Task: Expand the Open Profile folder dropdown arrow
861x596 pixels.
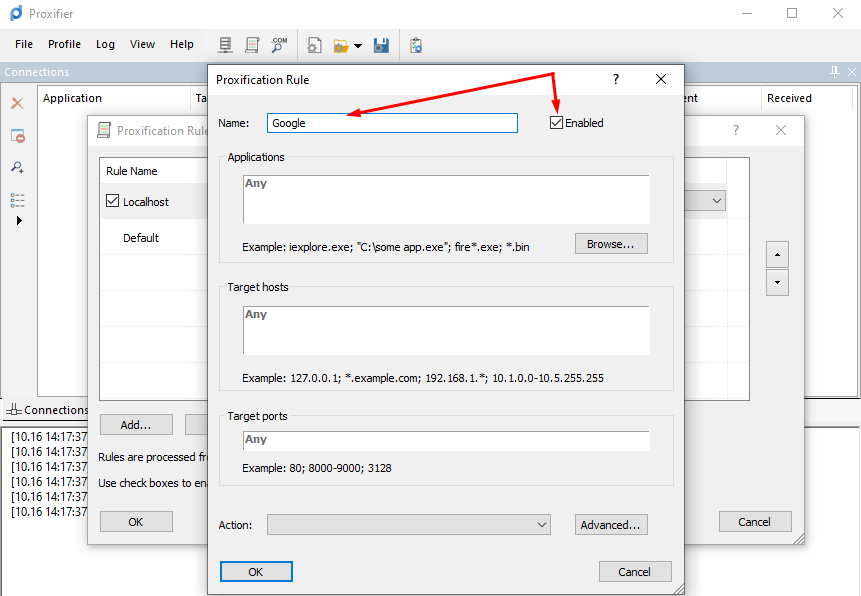Action: coord(358,46)
